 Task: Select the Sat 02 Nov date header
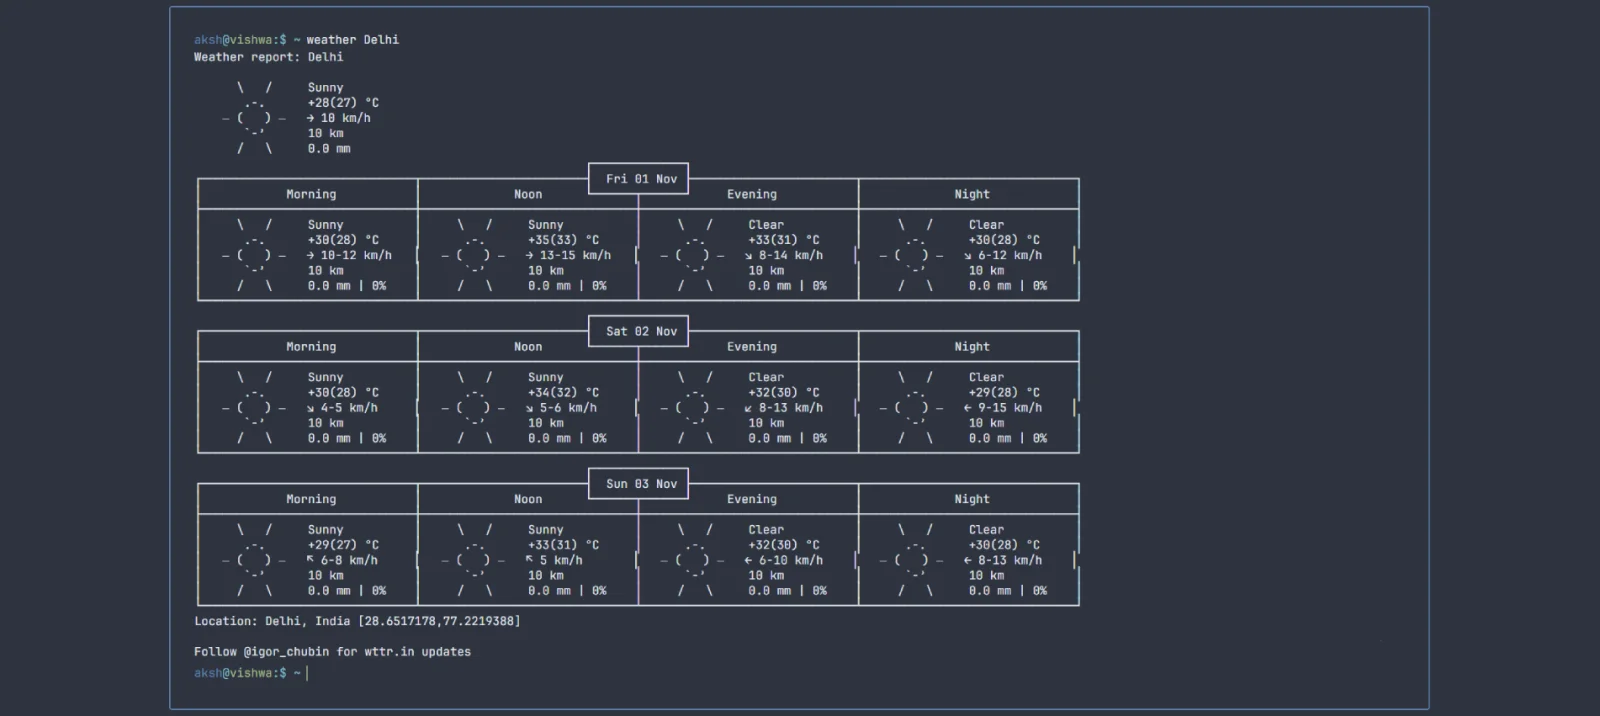(x=641, y=331)
